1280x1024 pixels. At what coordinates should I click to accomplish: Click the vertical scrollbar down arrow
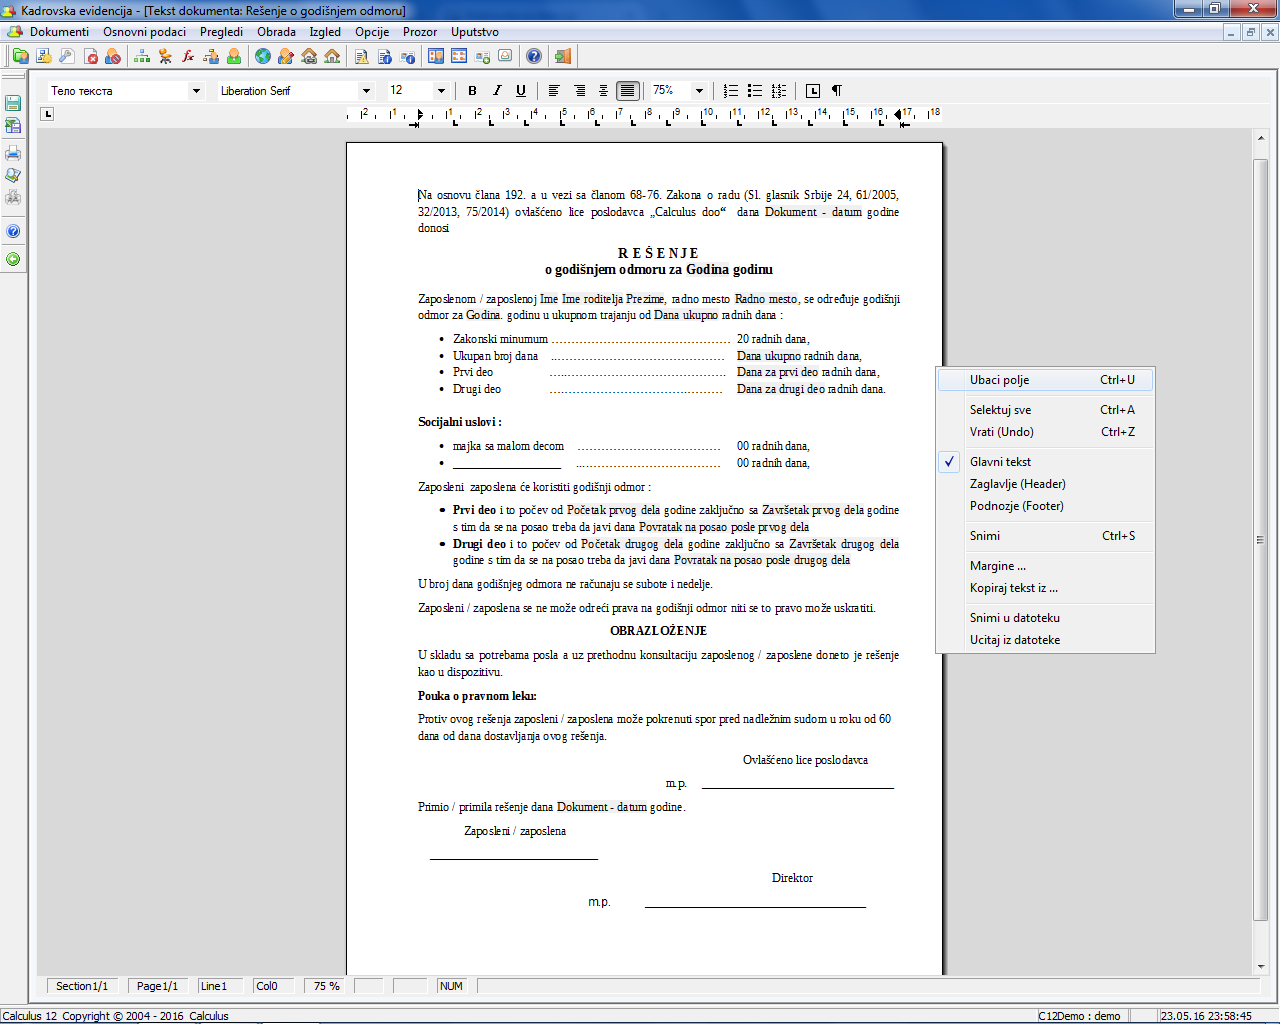point(1260,967)
